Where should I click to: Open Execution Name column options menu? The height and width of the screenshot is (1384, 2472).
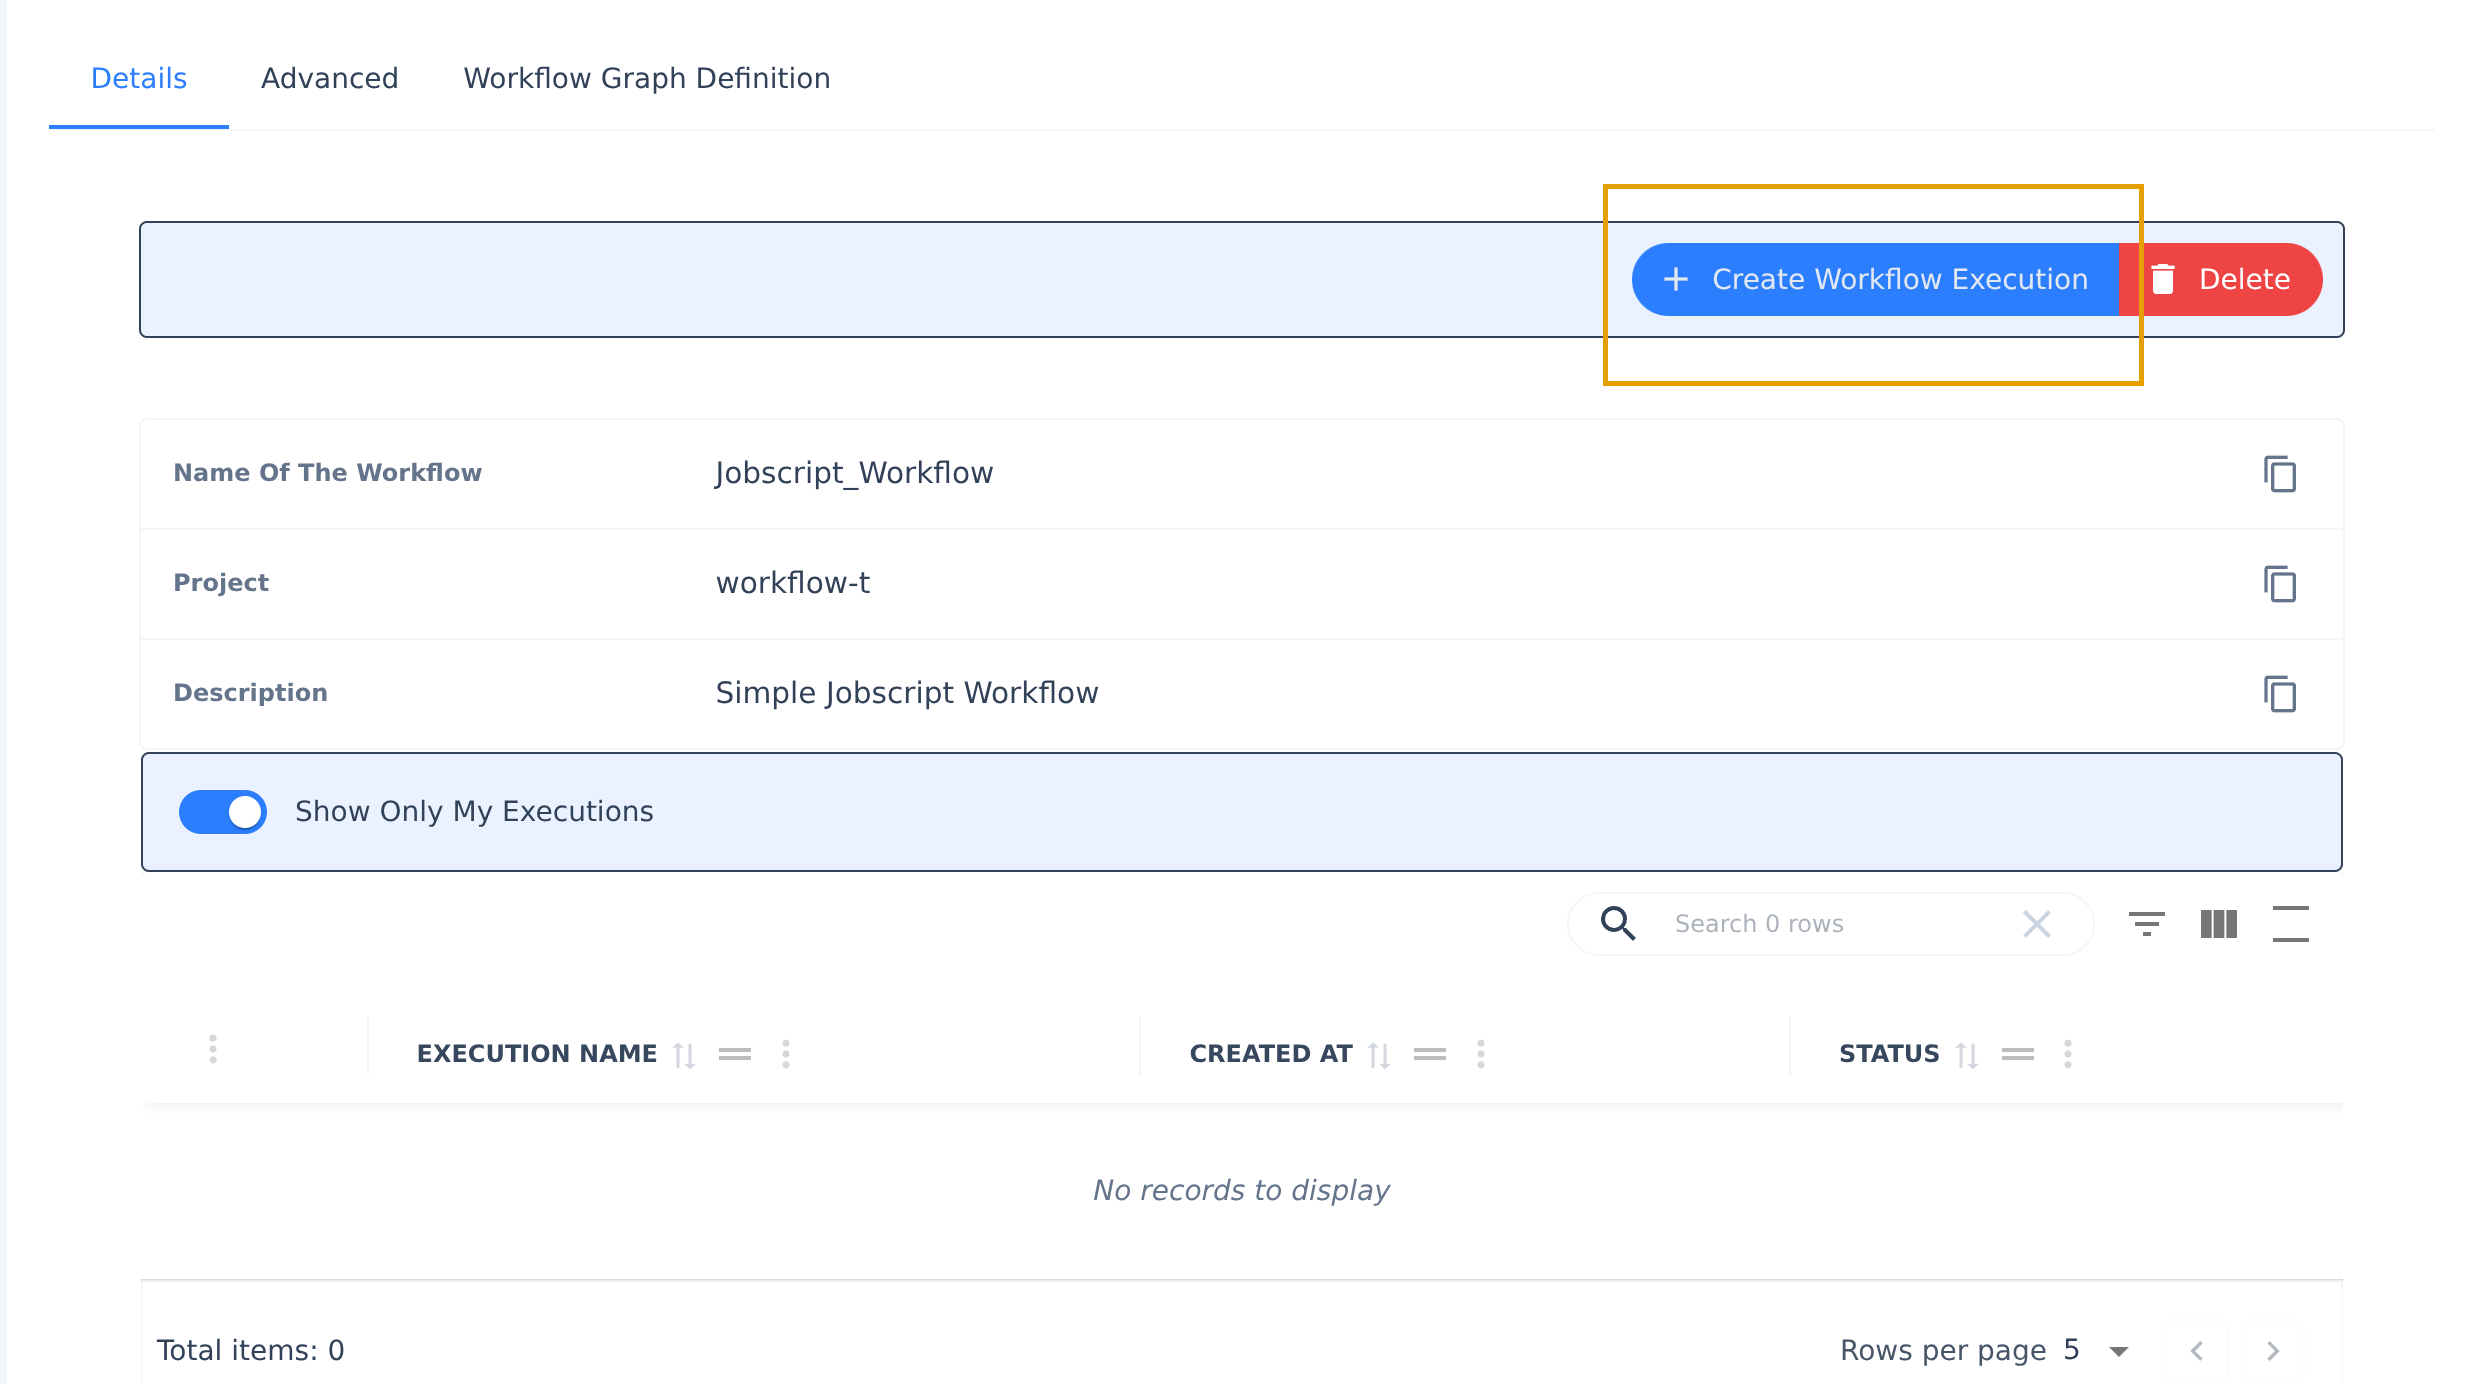[x=786, y=1054]
